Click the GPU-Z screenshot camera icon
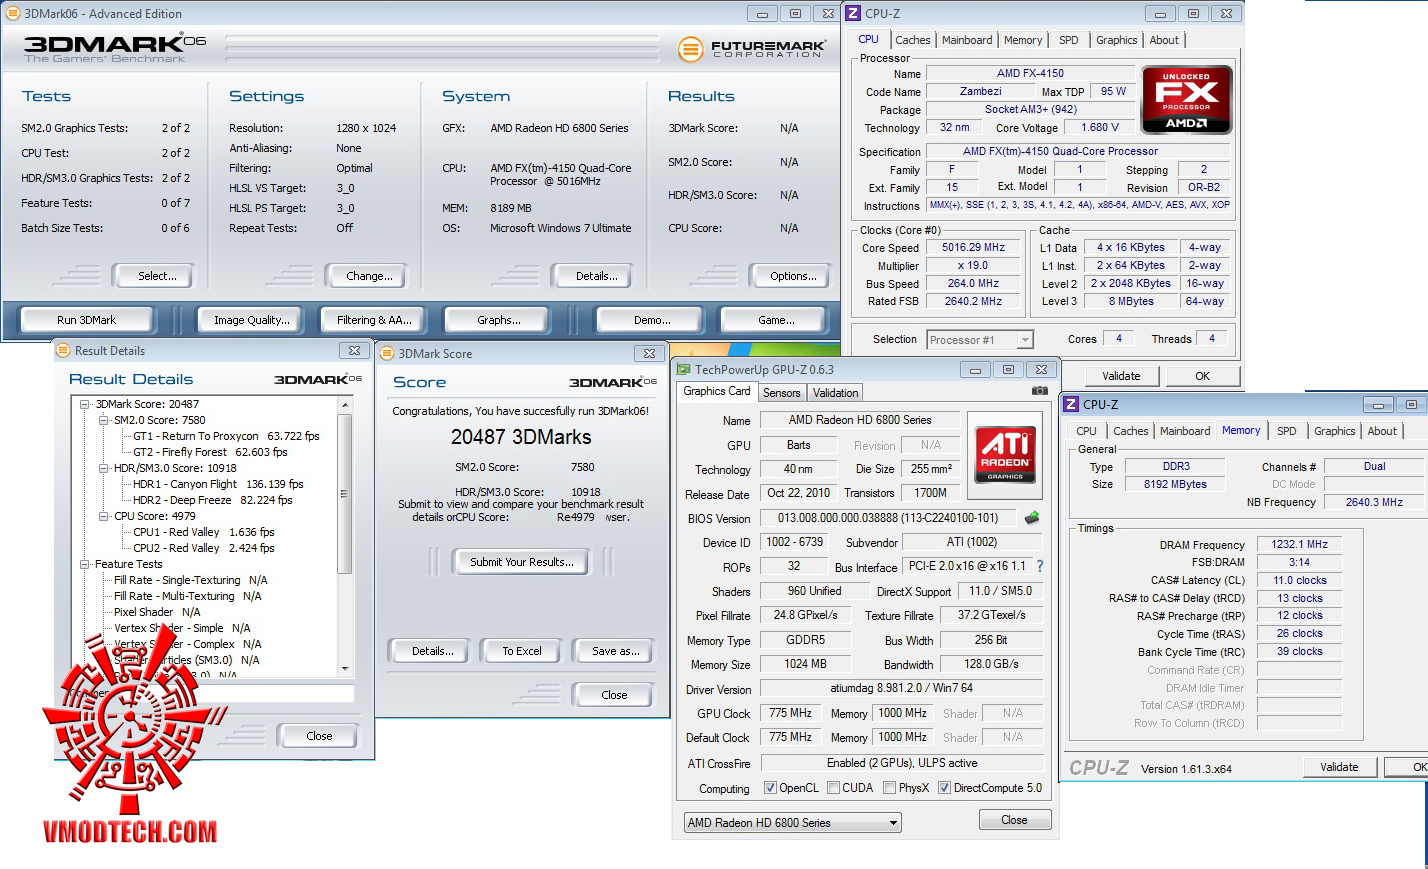This screenshot has height=869, width=1428. point(1040,390)
